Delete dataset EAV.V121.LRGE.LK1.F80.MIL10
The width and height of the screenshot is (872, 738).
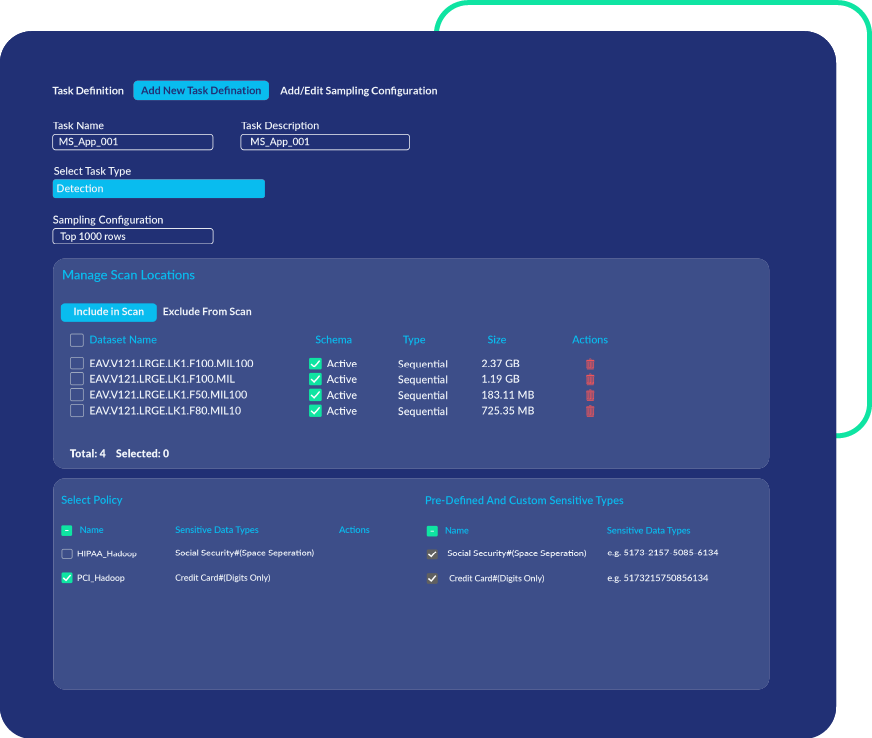point(590,411)
